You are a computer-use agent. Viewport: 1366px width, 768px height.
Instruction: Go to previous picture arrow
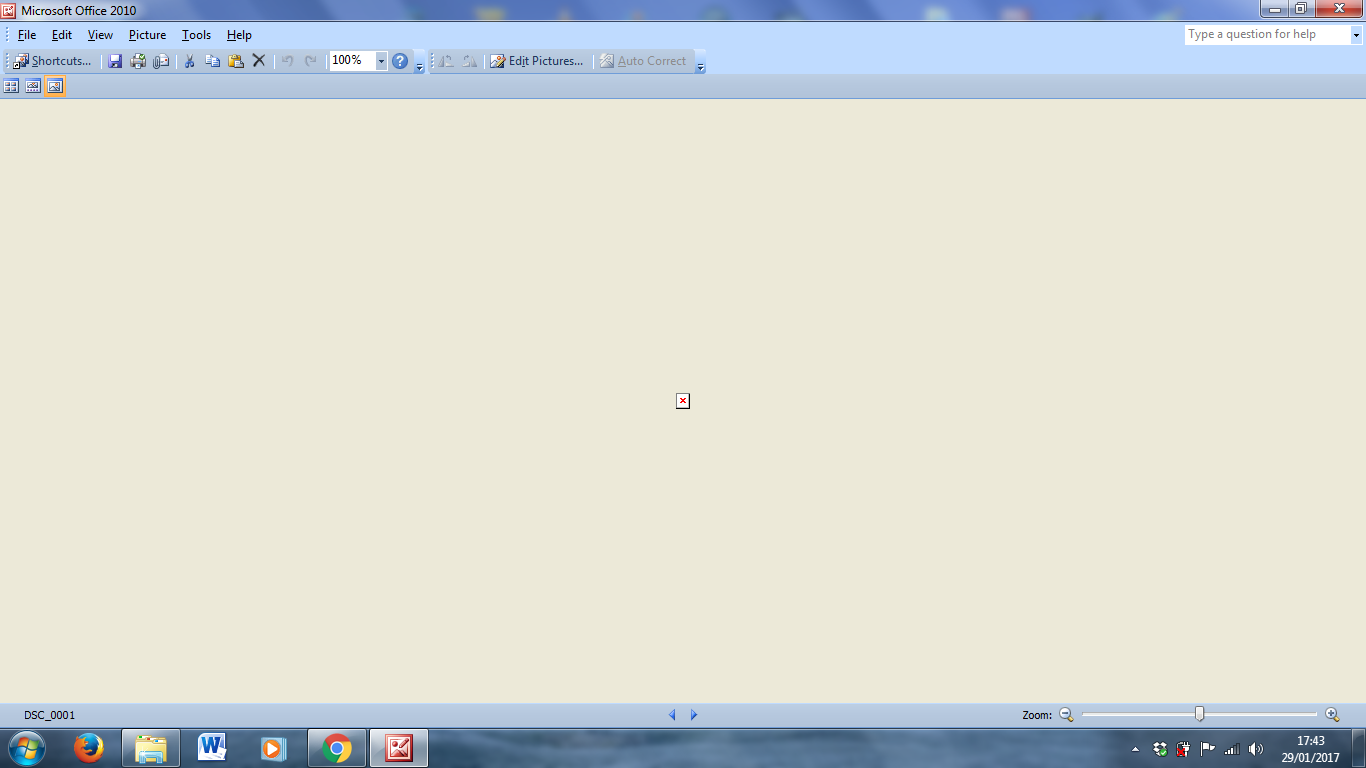[672, 715]
